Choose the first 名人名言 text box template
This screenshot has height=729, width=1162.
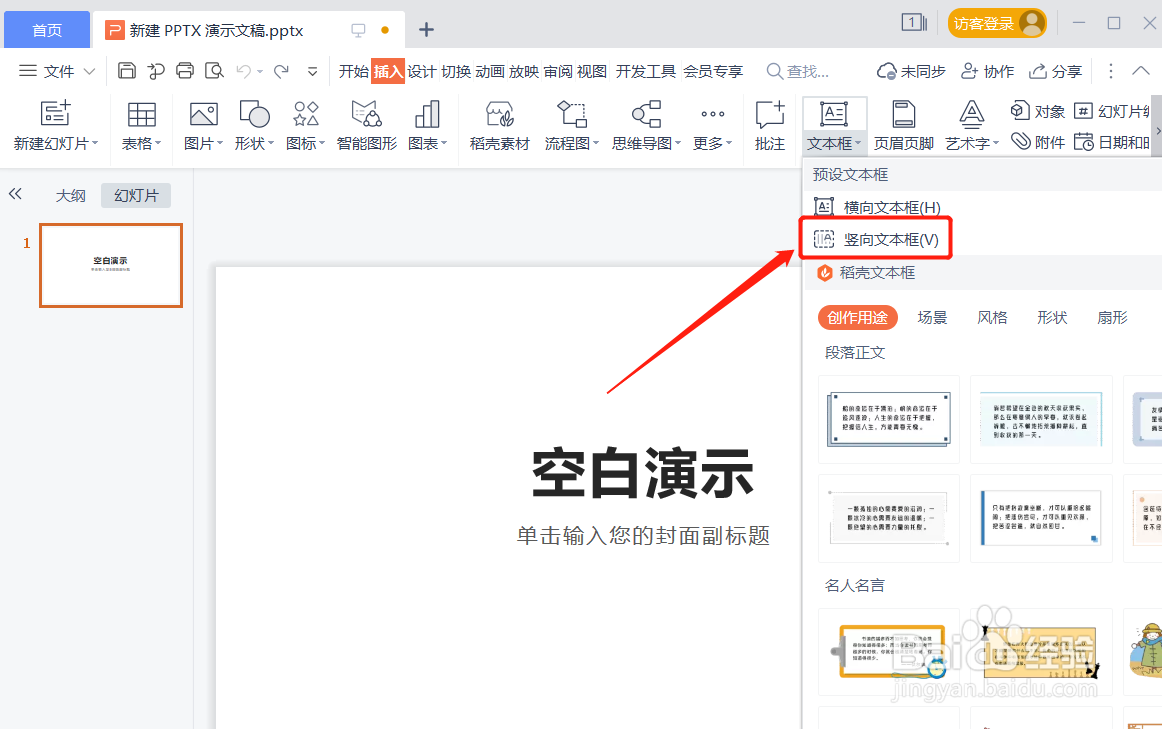(x=889, y=652)
